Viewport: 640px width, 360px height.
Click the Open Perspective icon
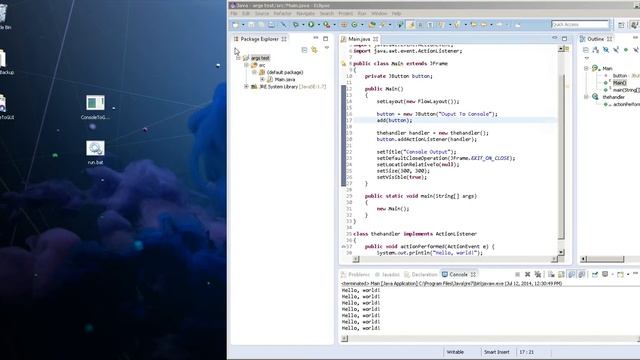pos(621,25)
